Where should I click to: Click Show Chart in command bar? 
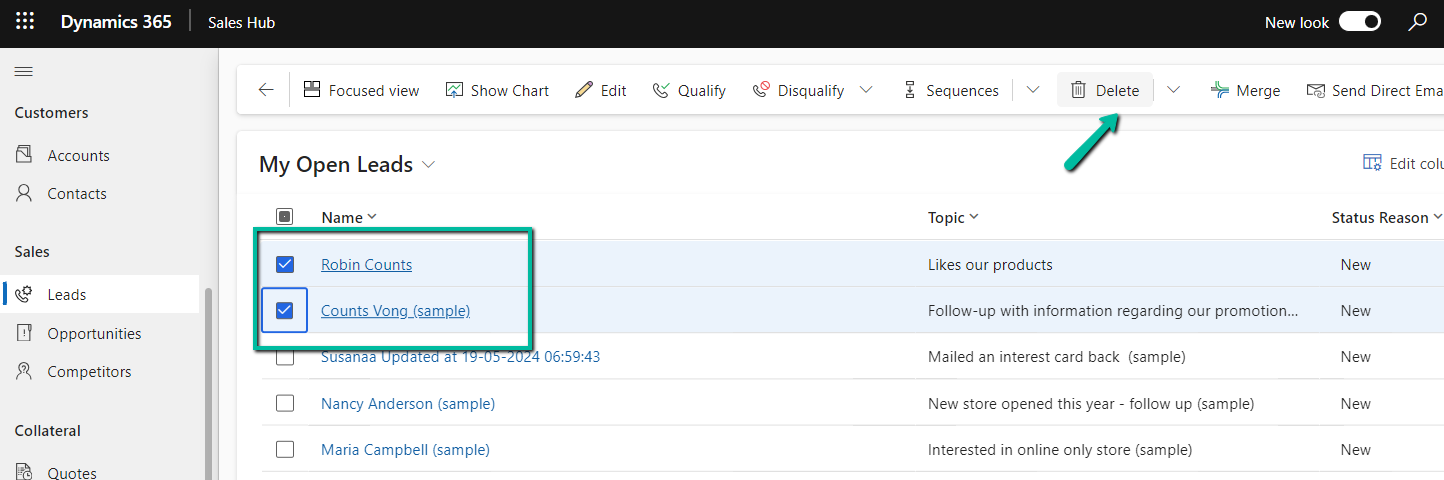[x=497, y=90]
